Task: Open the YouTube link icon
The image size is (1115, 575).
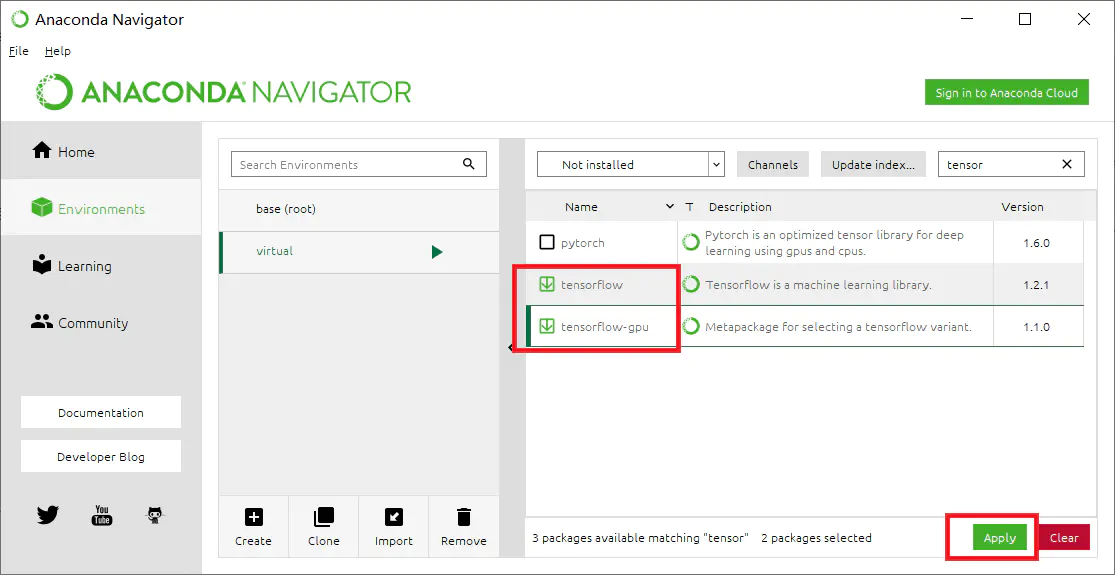Action: tap(102, 515)
